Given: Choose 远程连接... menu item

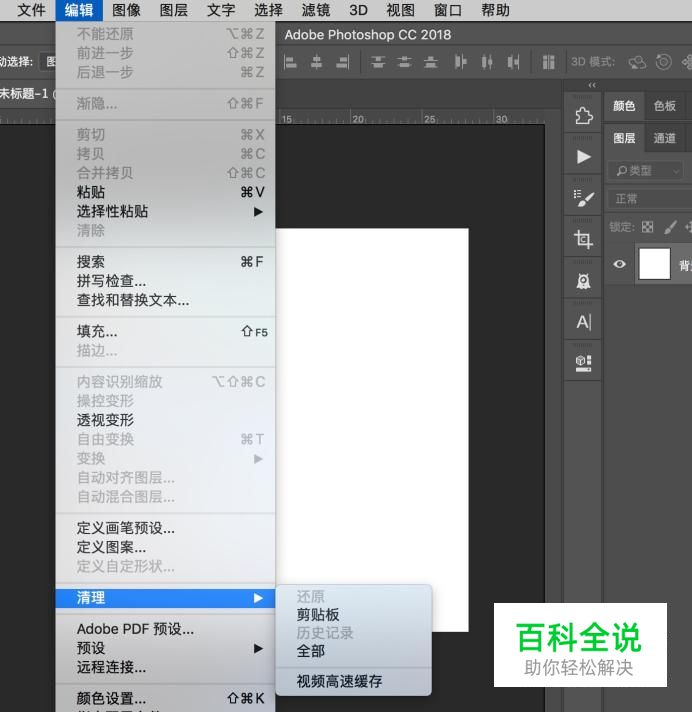Looking at the screenshot, I should [166, 667].
